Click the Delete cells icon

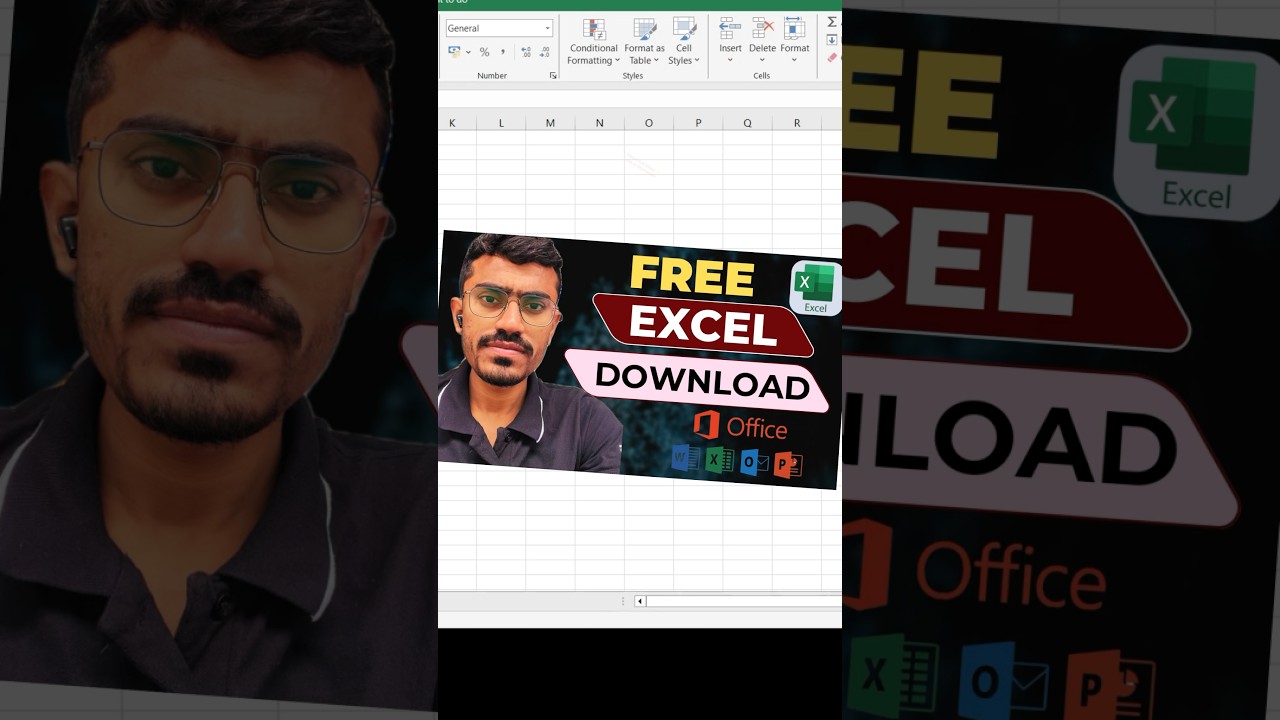click(762, 29)
